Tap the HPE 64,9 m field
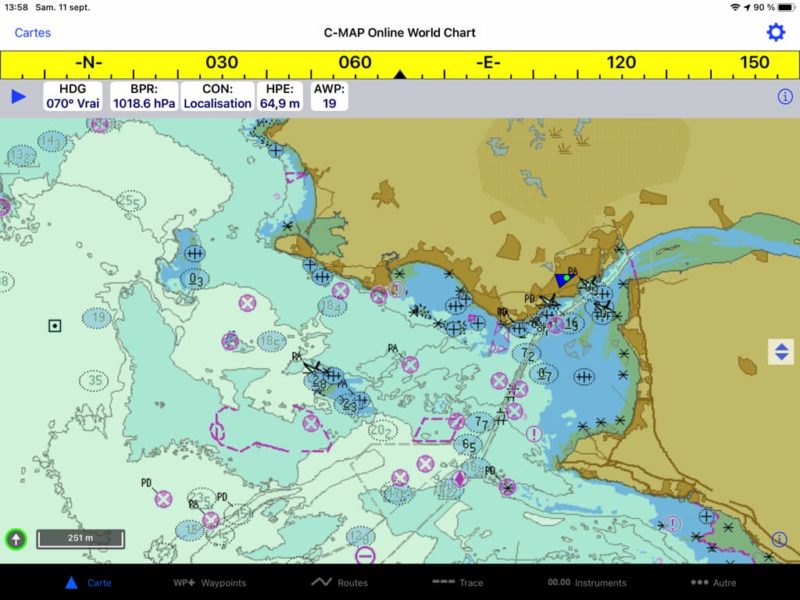 coord(280,97)
